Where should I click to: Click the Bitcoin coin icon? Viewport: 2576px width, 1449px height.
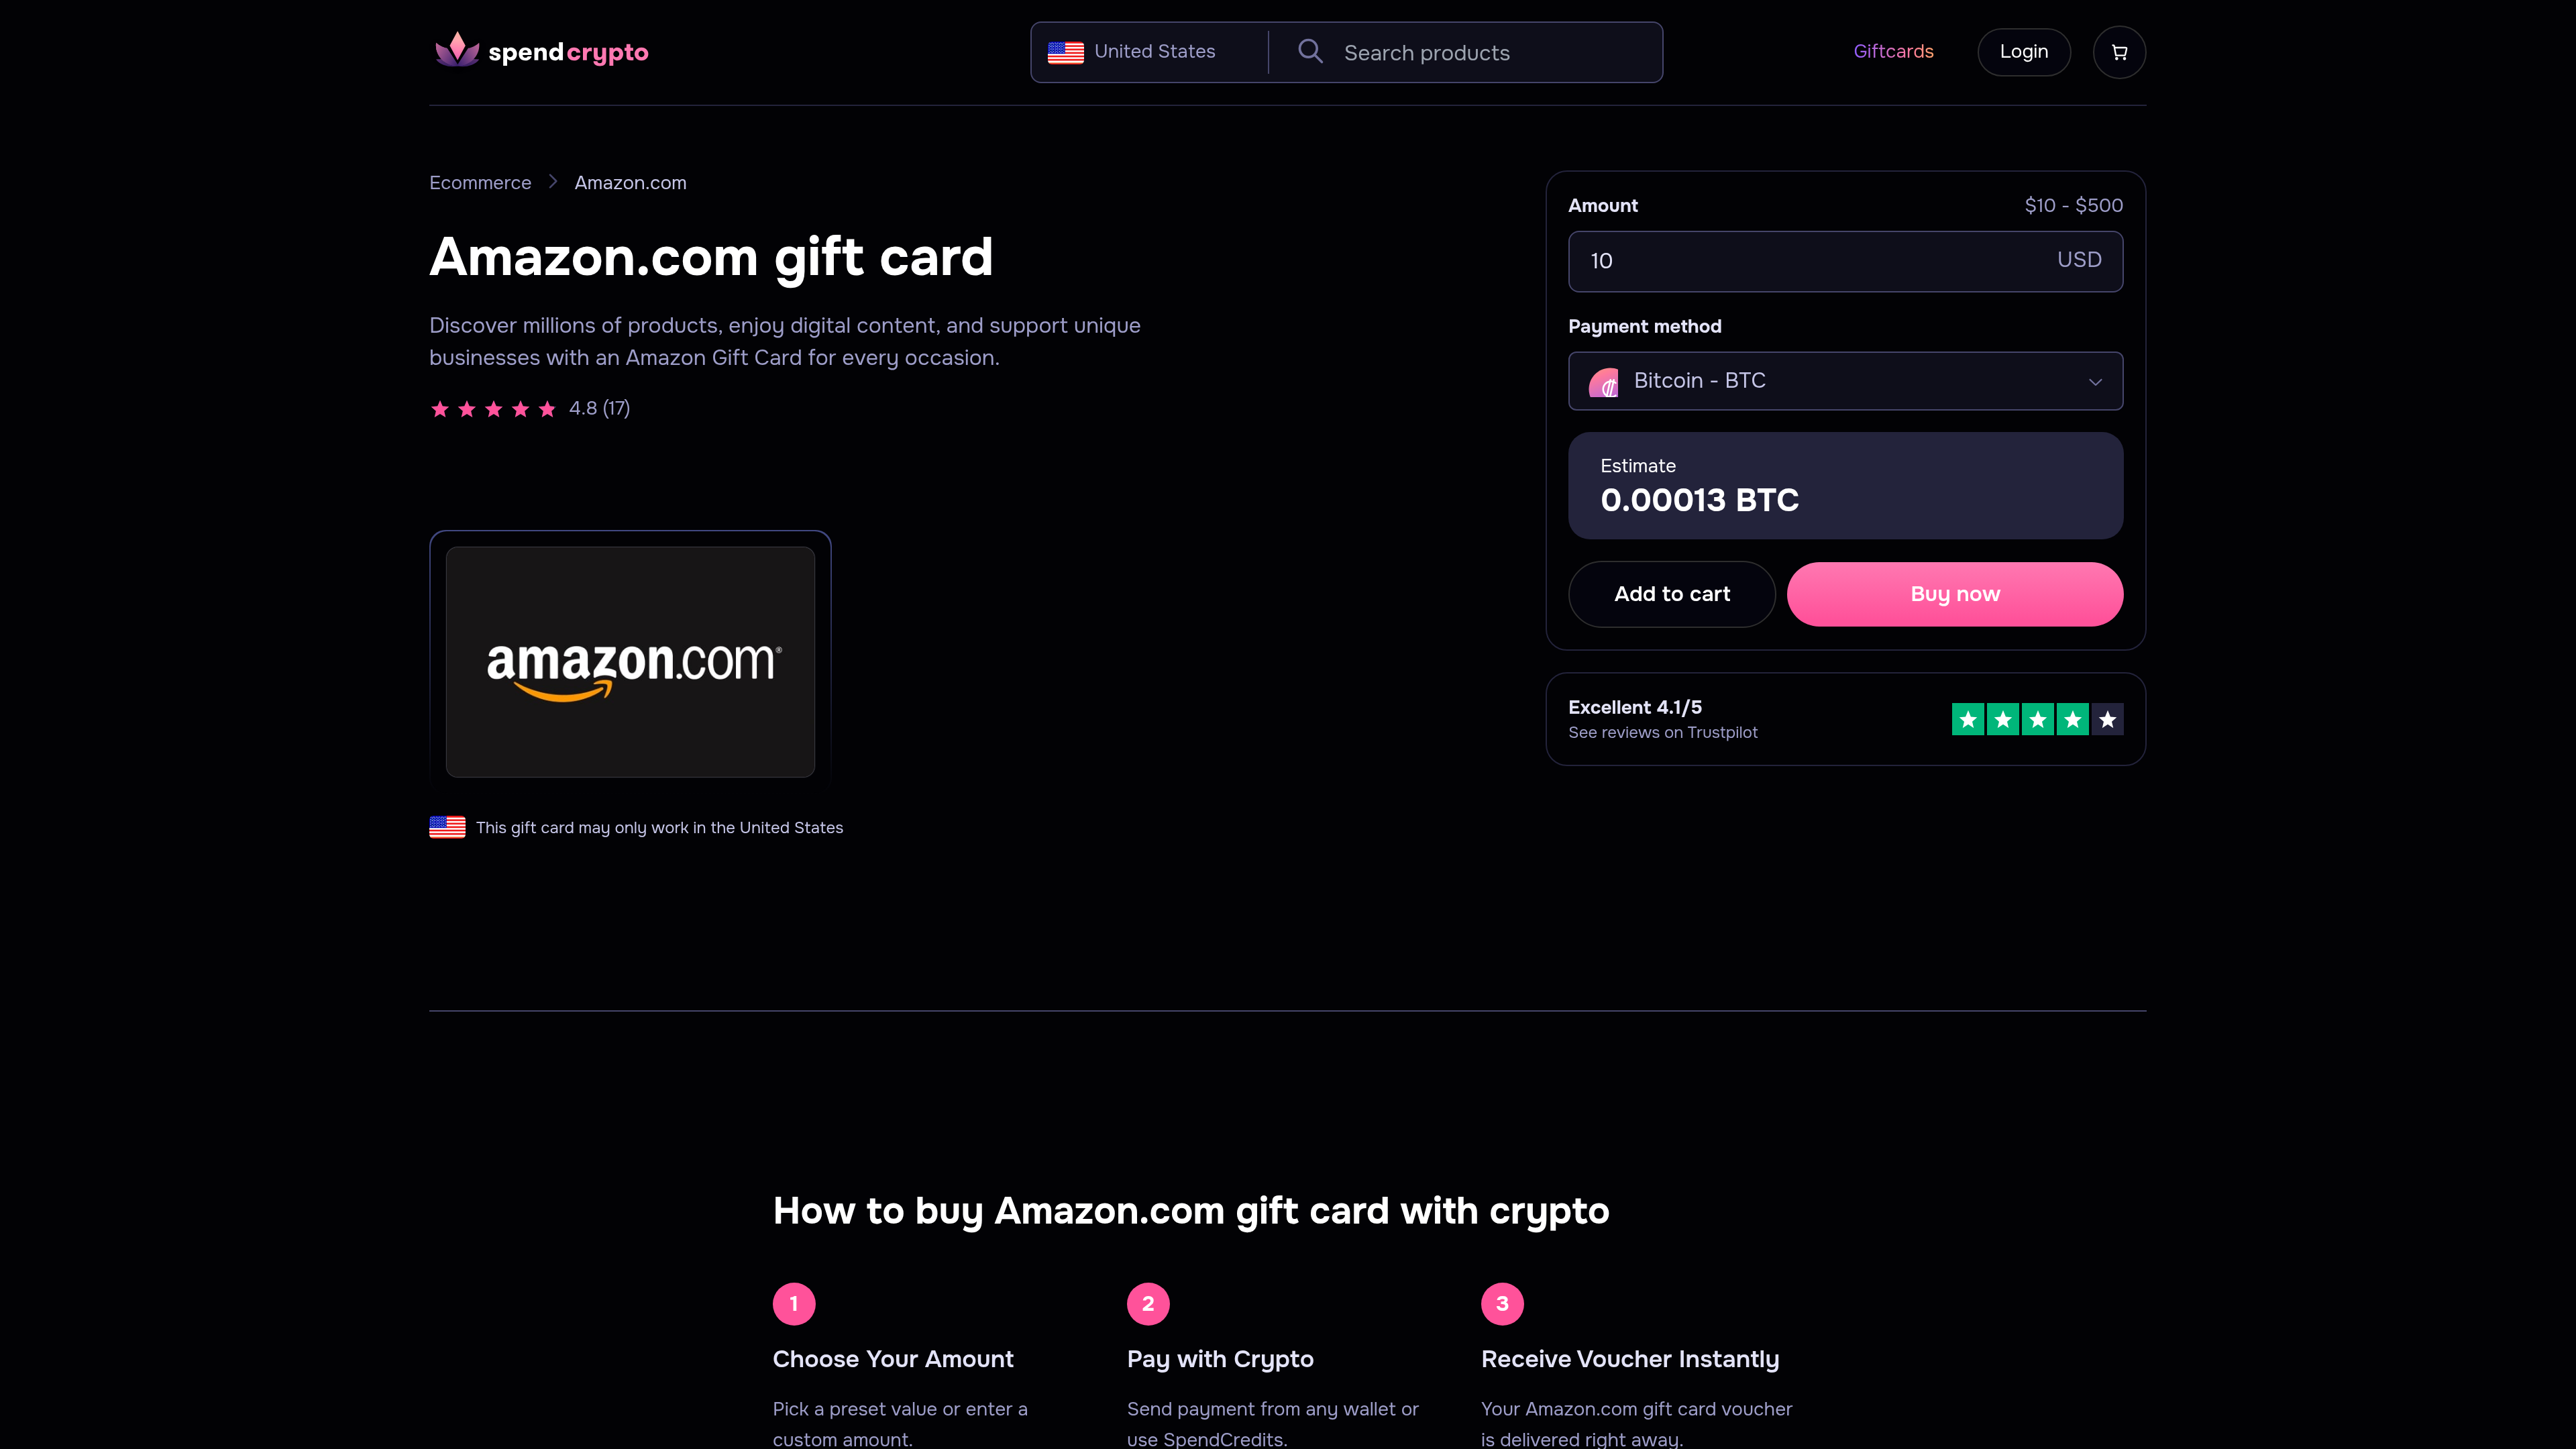[1604, 381]
